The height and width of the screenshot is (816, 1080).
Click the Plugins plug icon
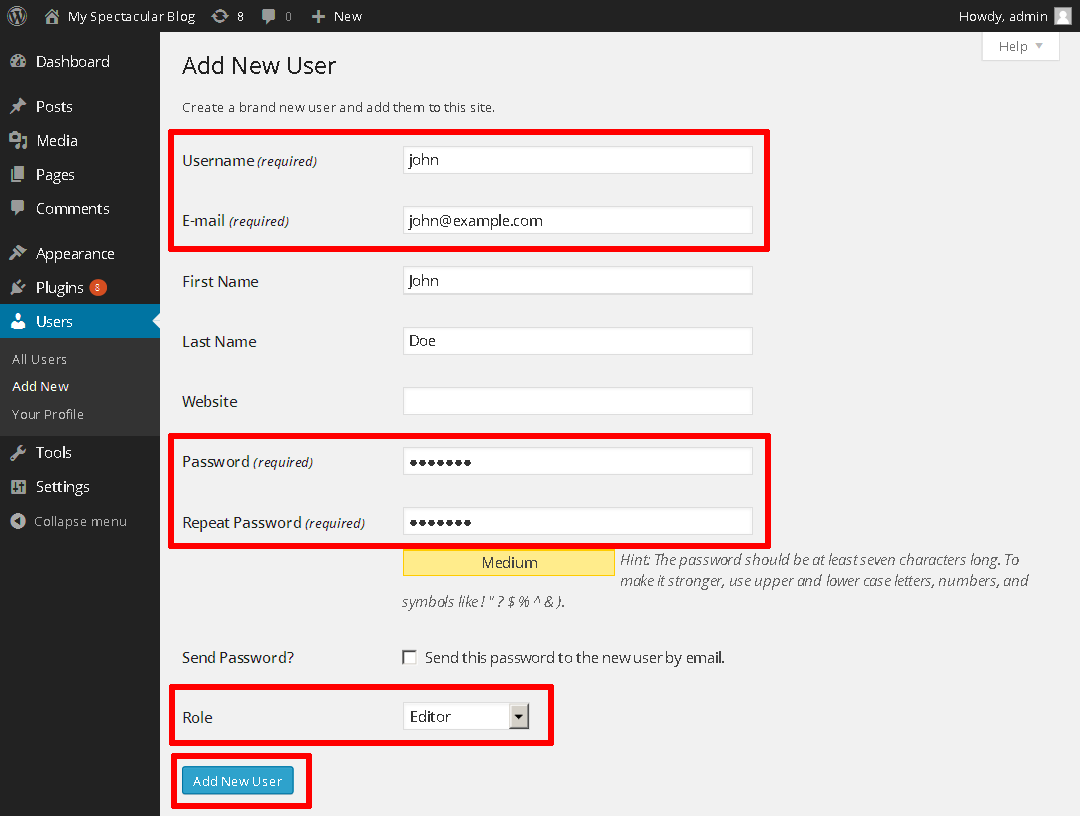point(18,288)
